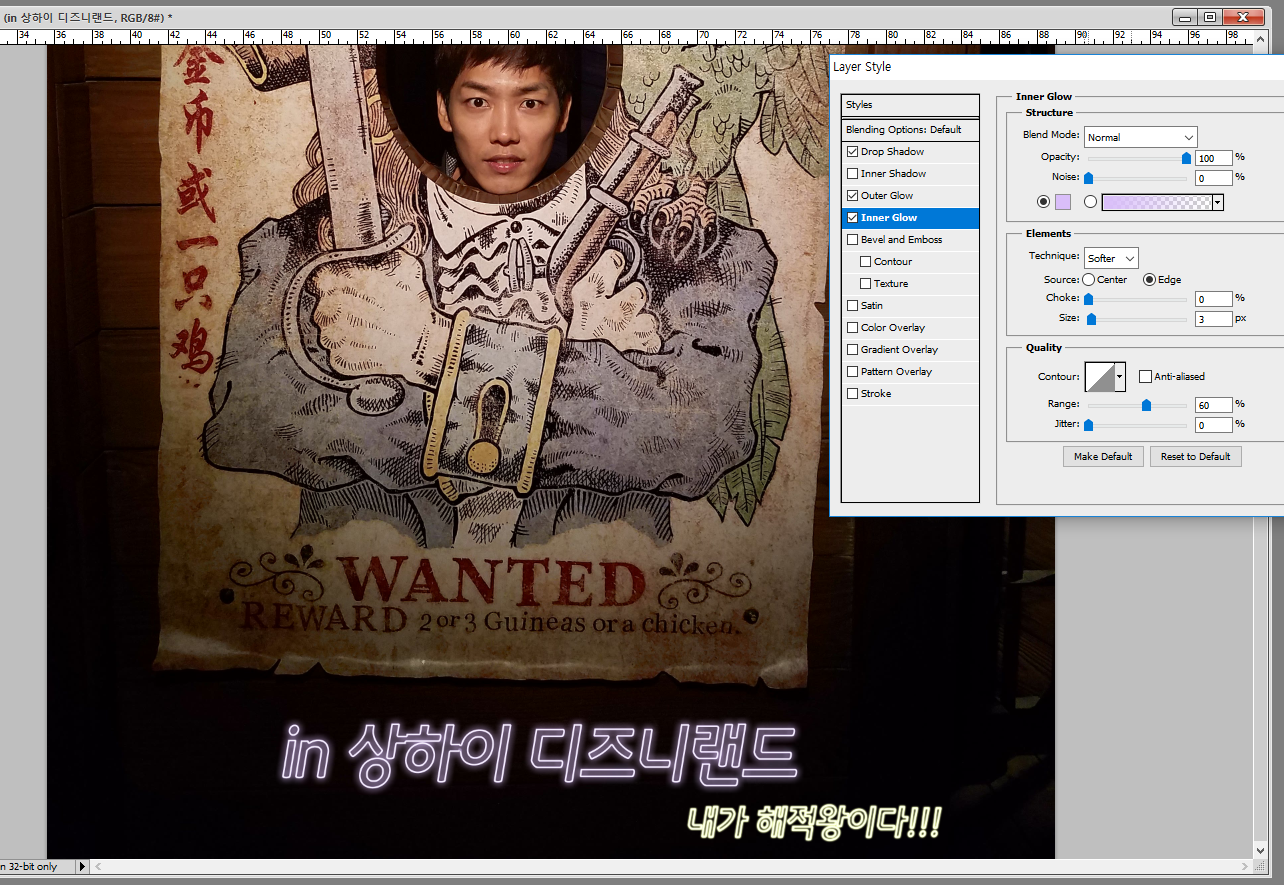
Task: Enable the Inner Shadow checkbox
Action: click(x=852, y=174)
